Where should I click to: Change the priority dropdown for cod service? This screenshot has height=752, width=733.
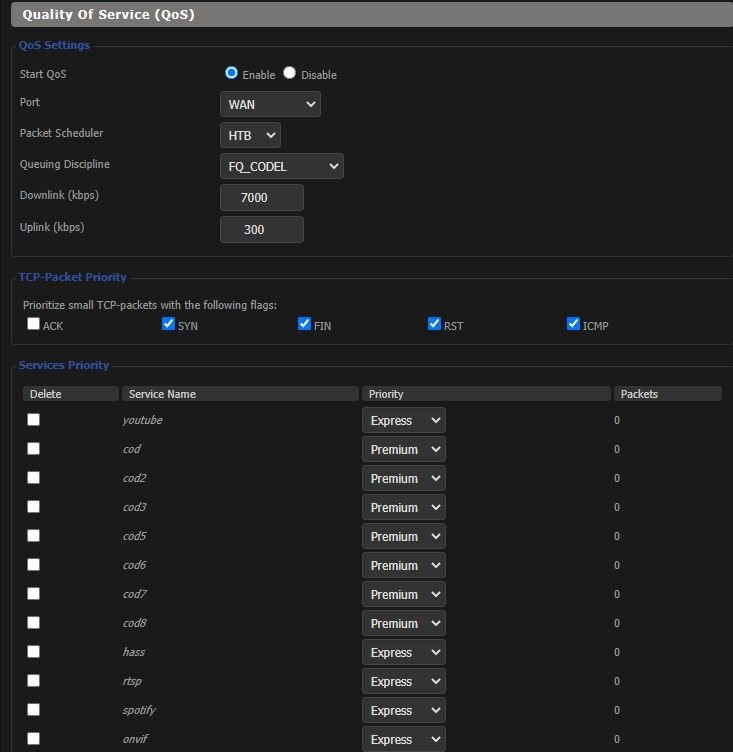[403, 450]
